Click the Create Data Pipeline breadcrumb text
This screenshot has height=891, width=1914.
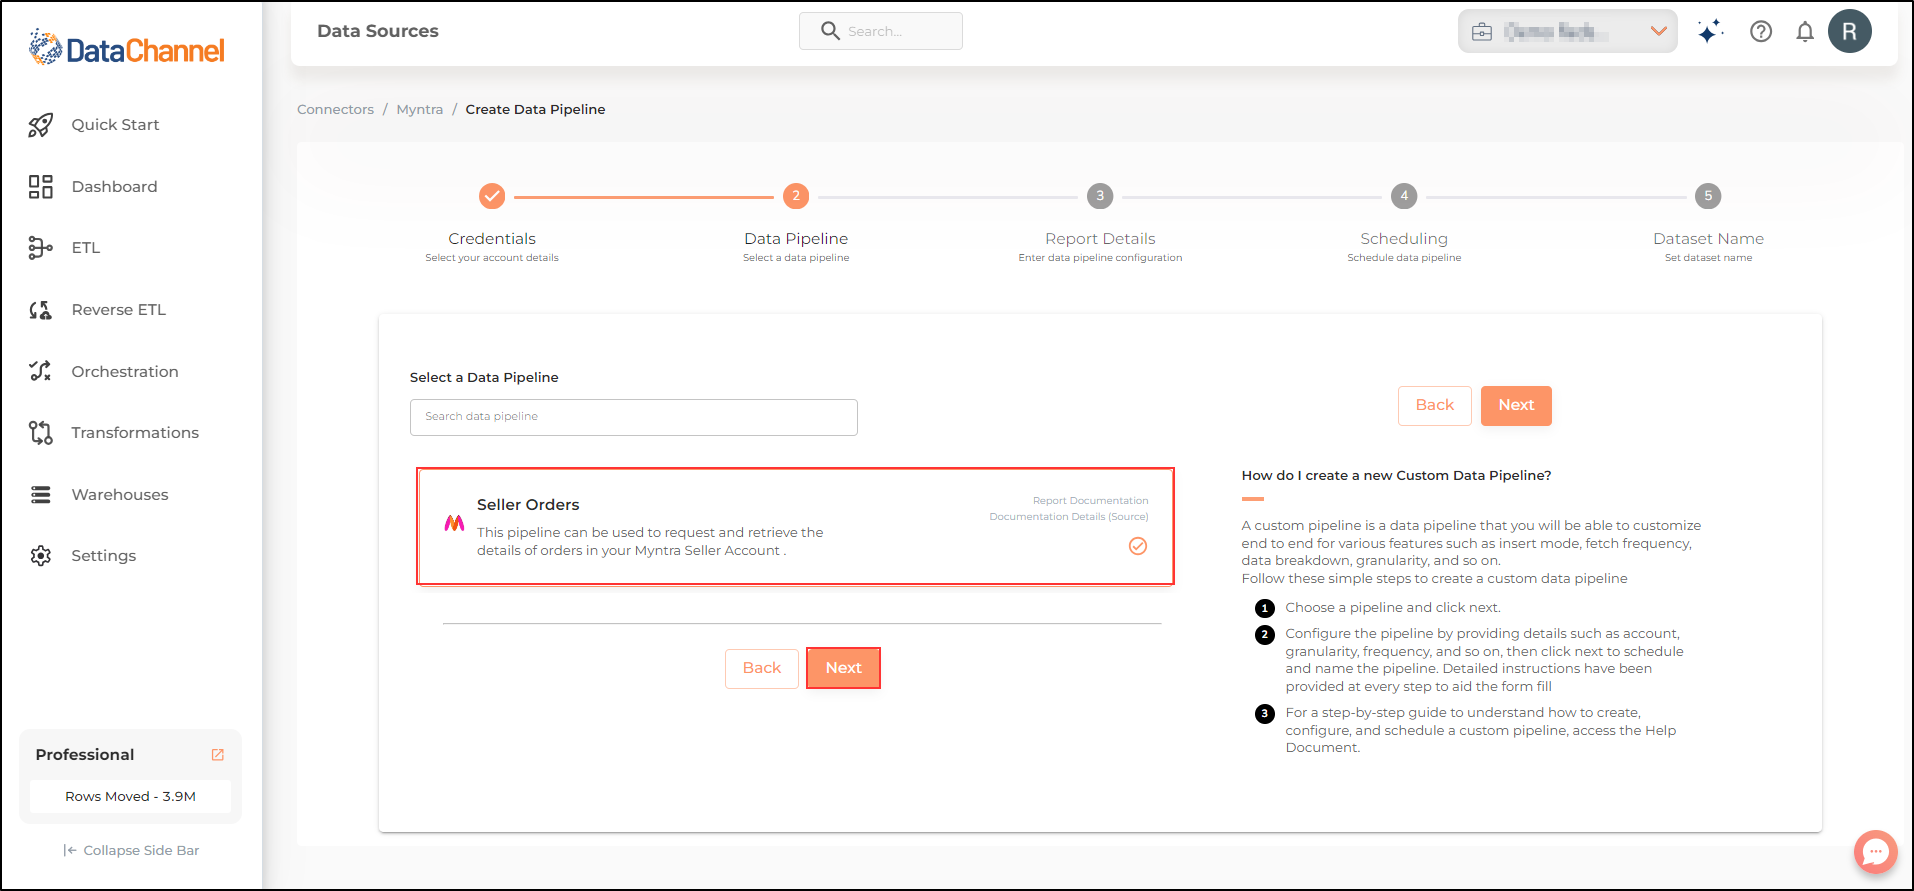click(535, 110)
